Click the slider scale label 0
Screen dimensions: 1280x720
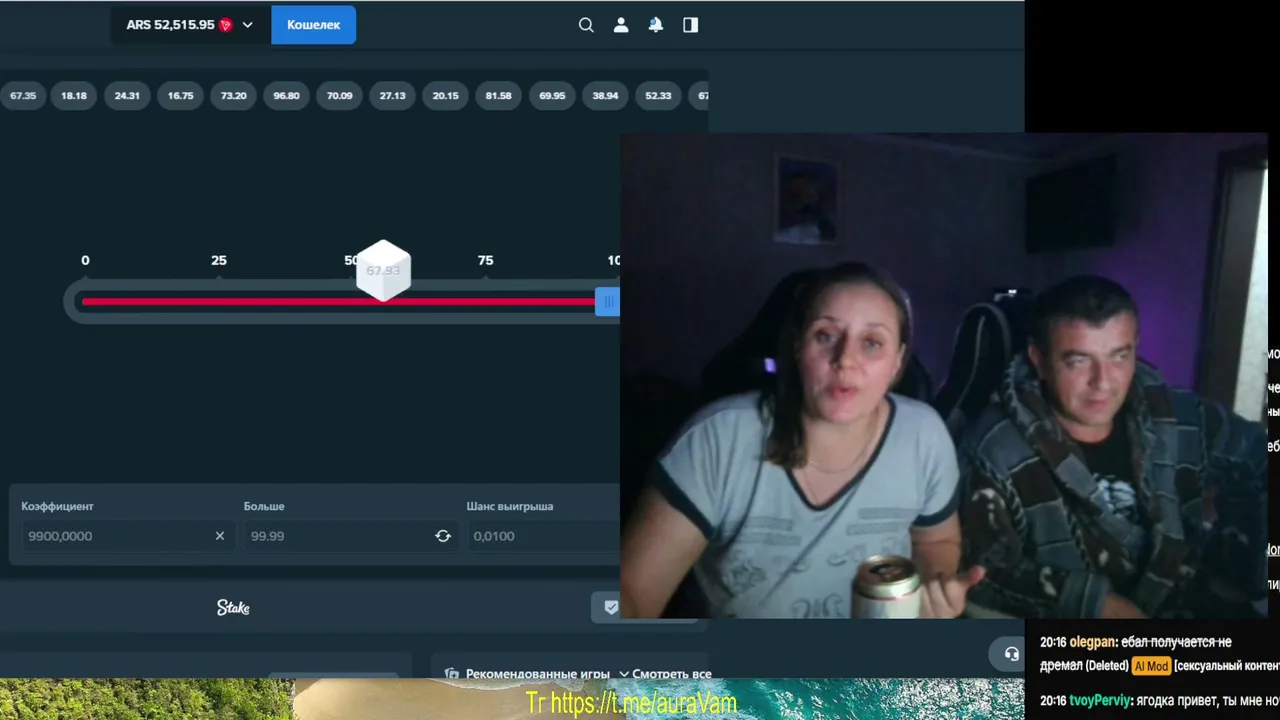[x=85, y=260]
